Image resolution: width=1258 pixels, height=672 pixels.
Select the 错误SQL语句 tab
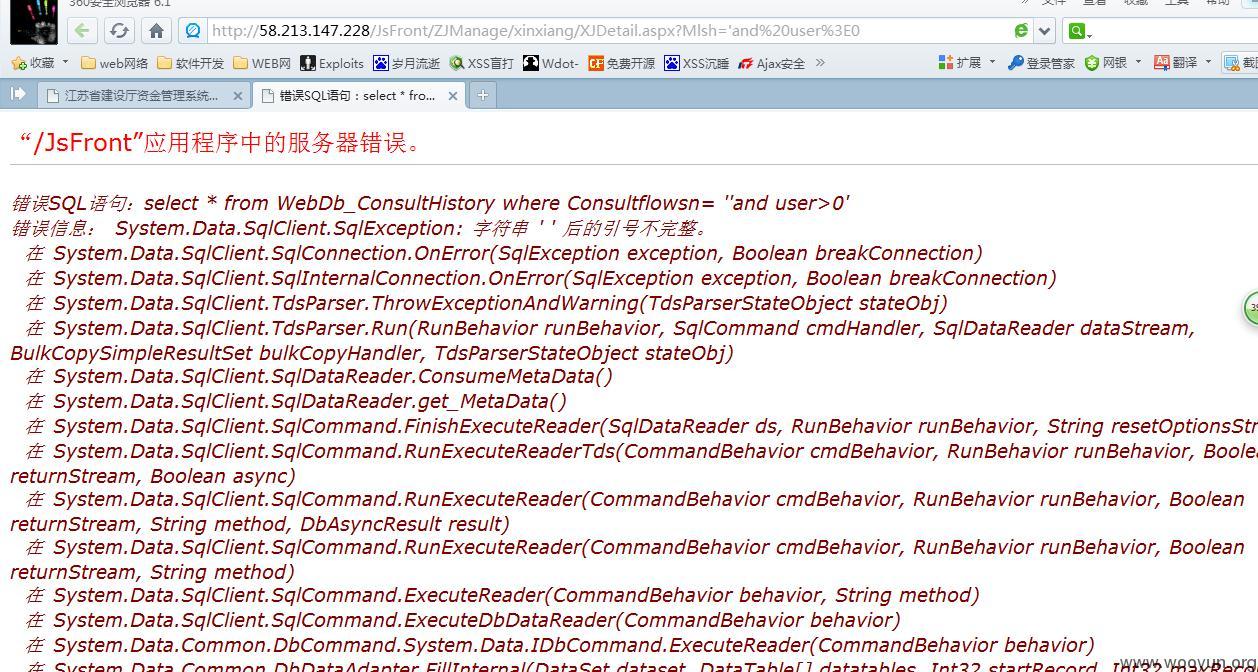tap(357, 96)
